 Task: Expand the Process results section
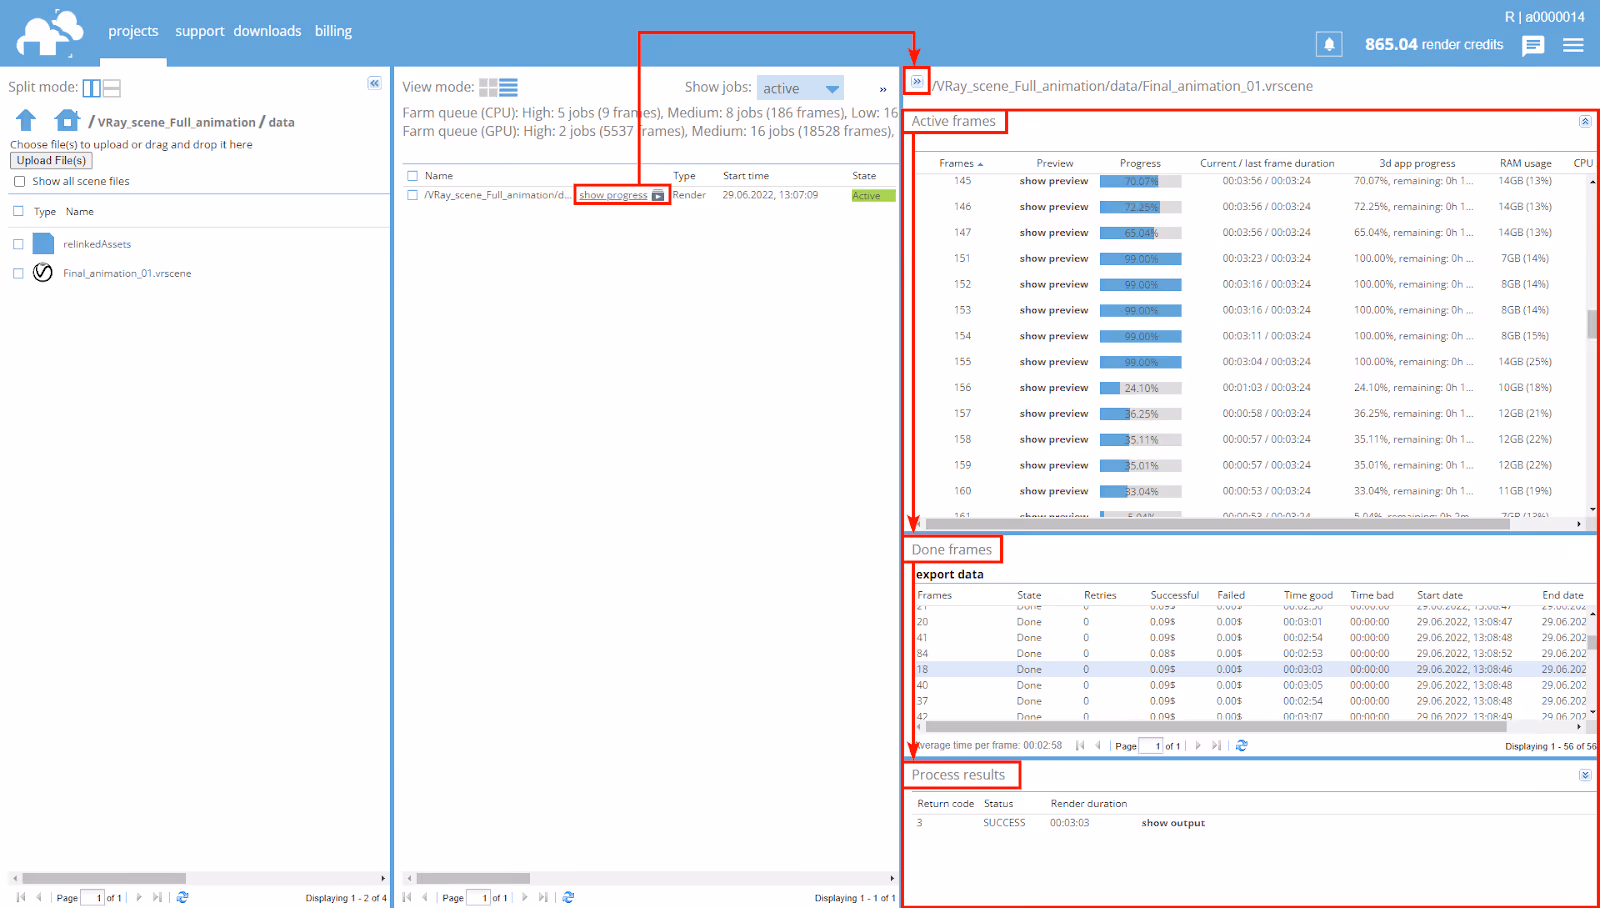click(1585, 775)
